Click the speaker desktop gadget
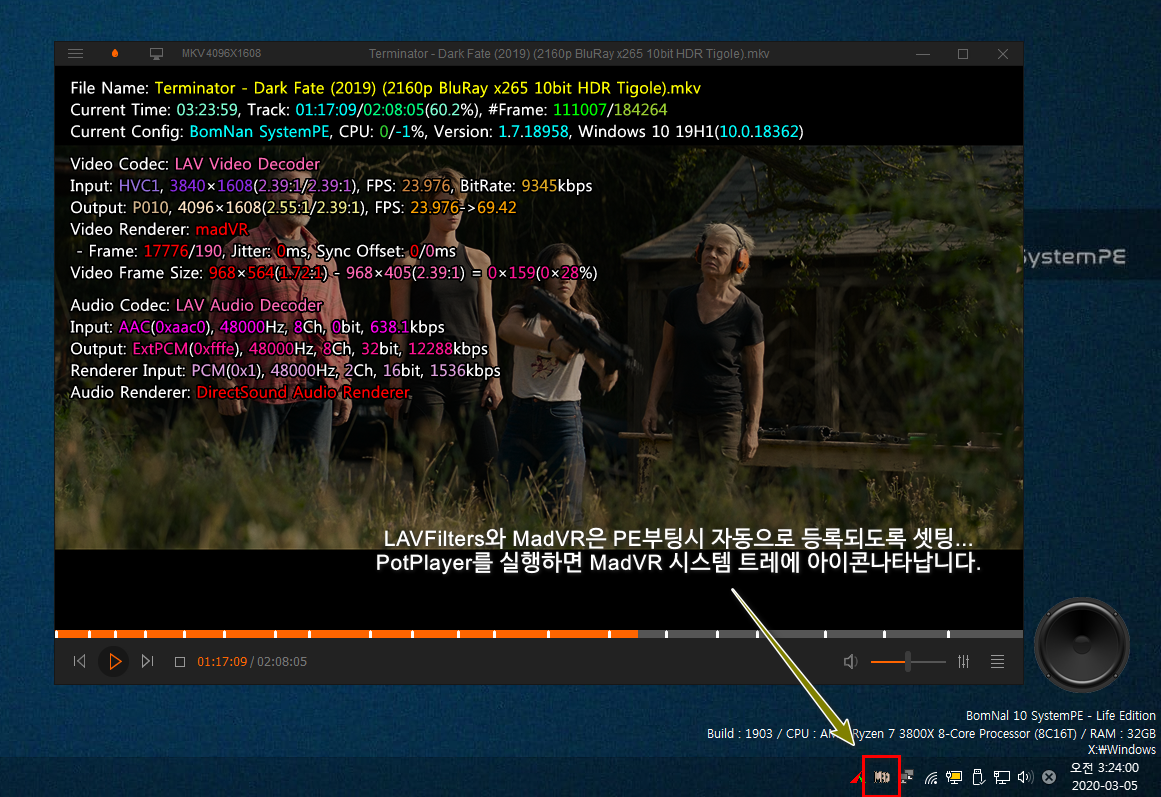The height and width of the screenshot is (797, 1161). [x=1082, y=645]
